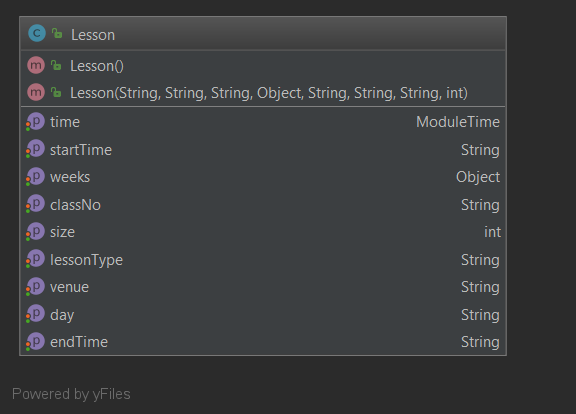Select the size property row
The width and height of the screenshot is (576, 414).
[x=263, y=232]
